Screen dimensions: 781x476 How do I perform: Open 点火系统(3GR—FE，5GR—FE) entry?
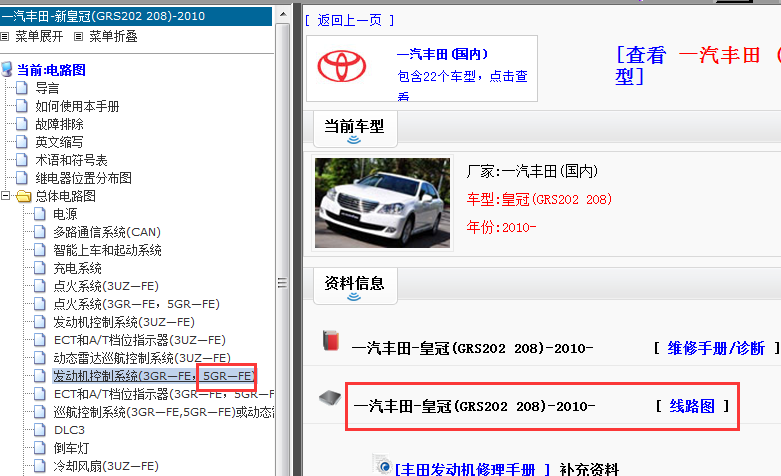click(x=136, y=304)
